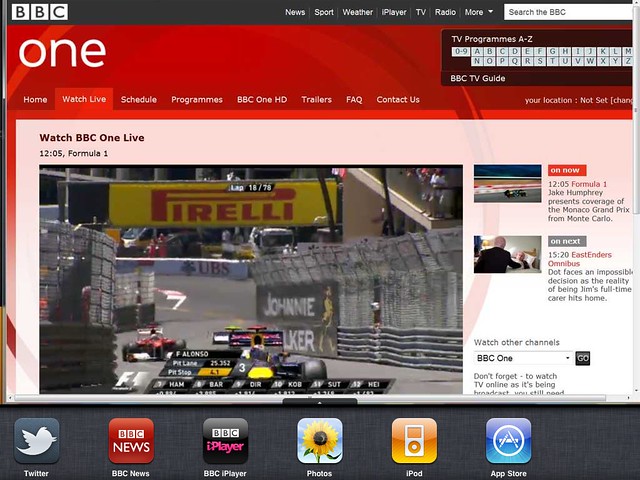Open the Programmes tab

197,100
